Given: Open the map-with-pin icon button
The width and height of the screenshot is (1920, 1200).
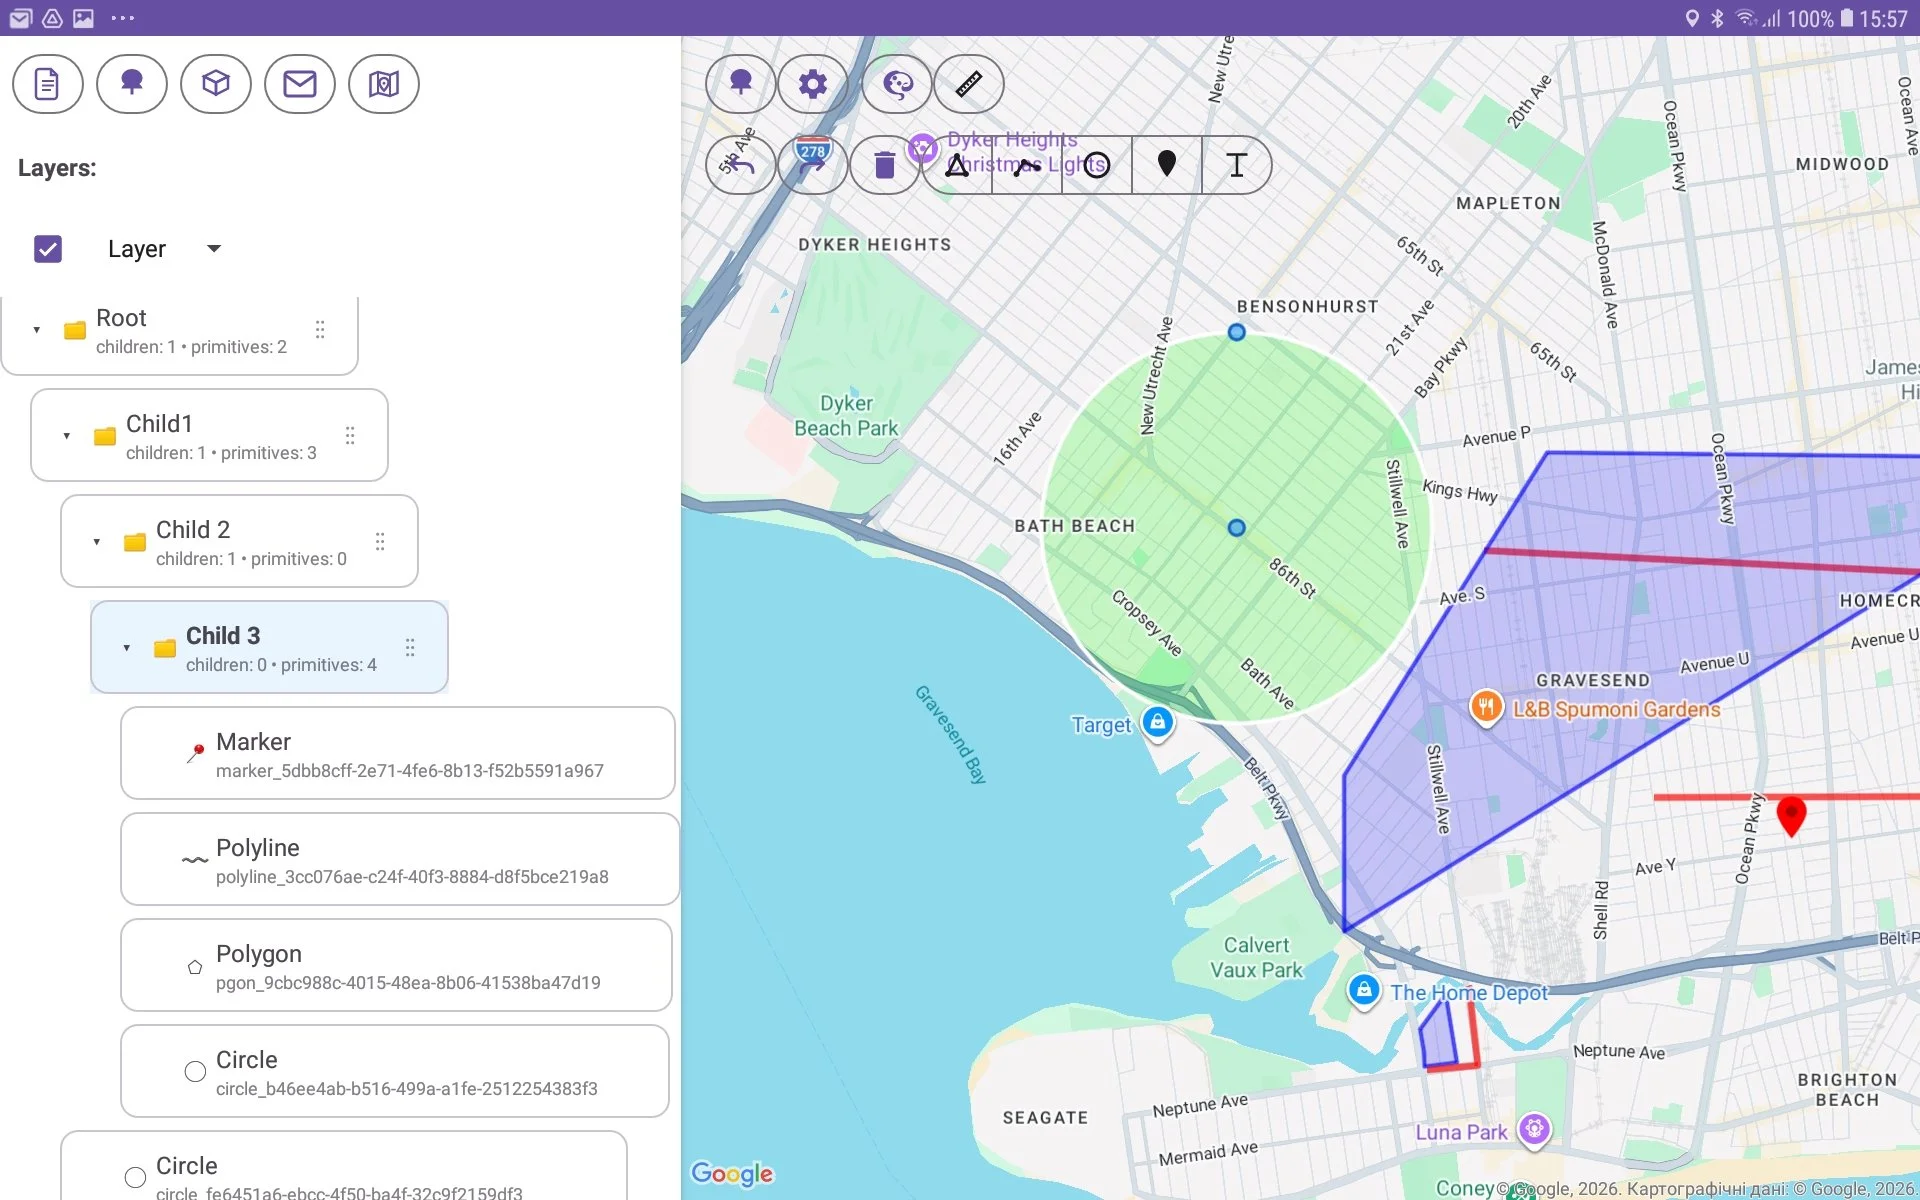Looking at the screenshot, I should coord(383,84).
